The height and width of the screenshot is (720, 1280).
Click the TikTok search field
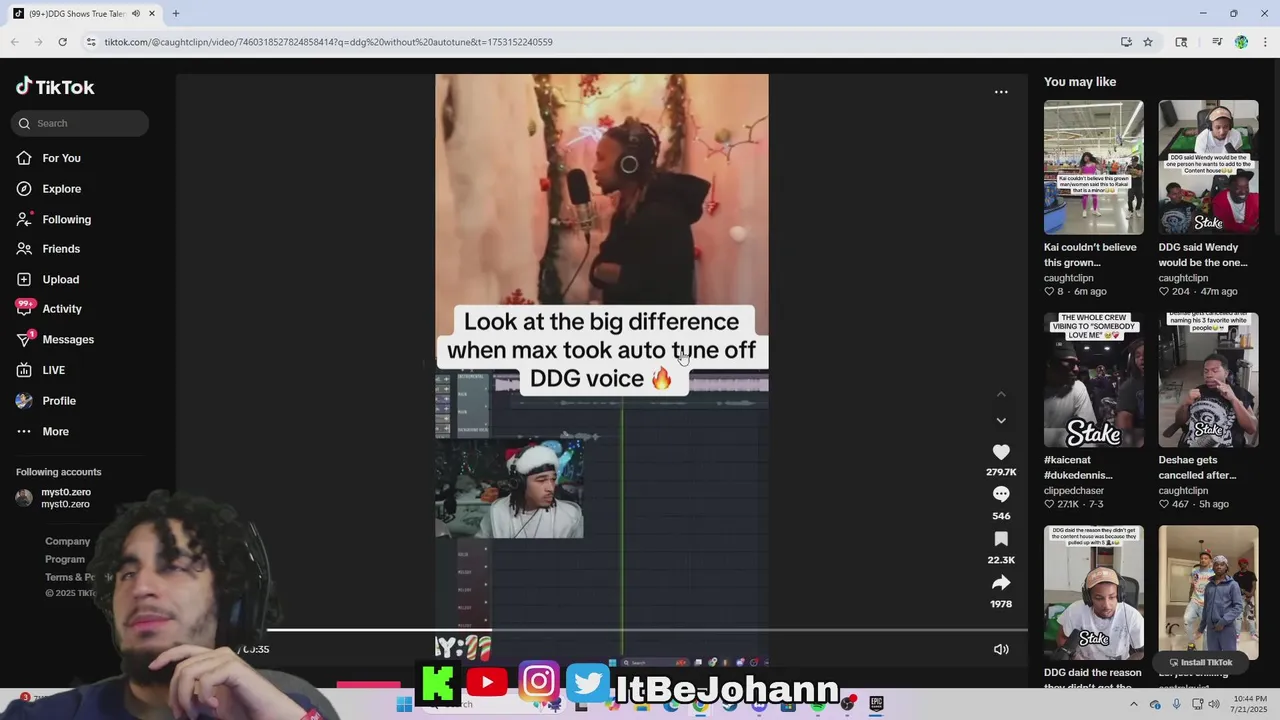pyautogui.click(x=80, y=123)
